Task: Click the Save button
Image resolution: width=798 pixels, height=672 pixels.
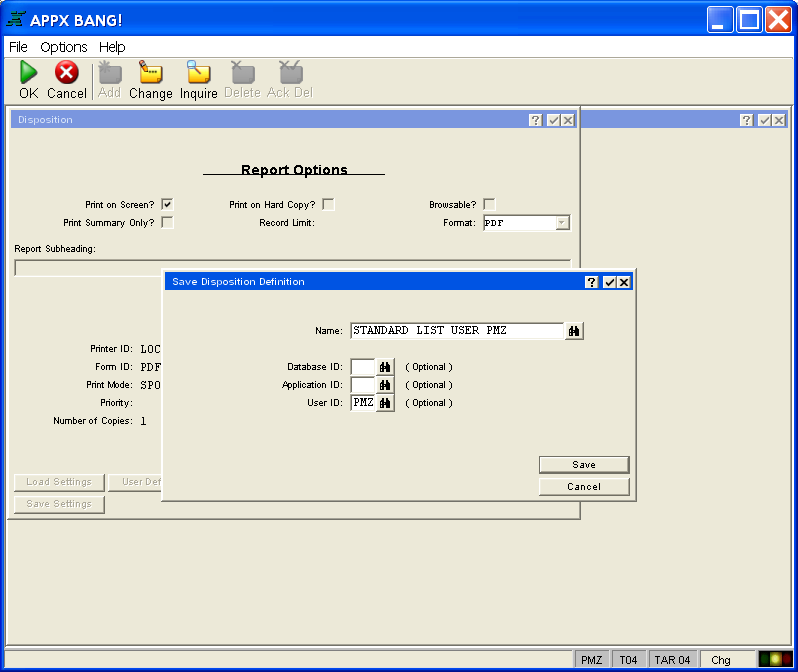Action: coord(584,465)
